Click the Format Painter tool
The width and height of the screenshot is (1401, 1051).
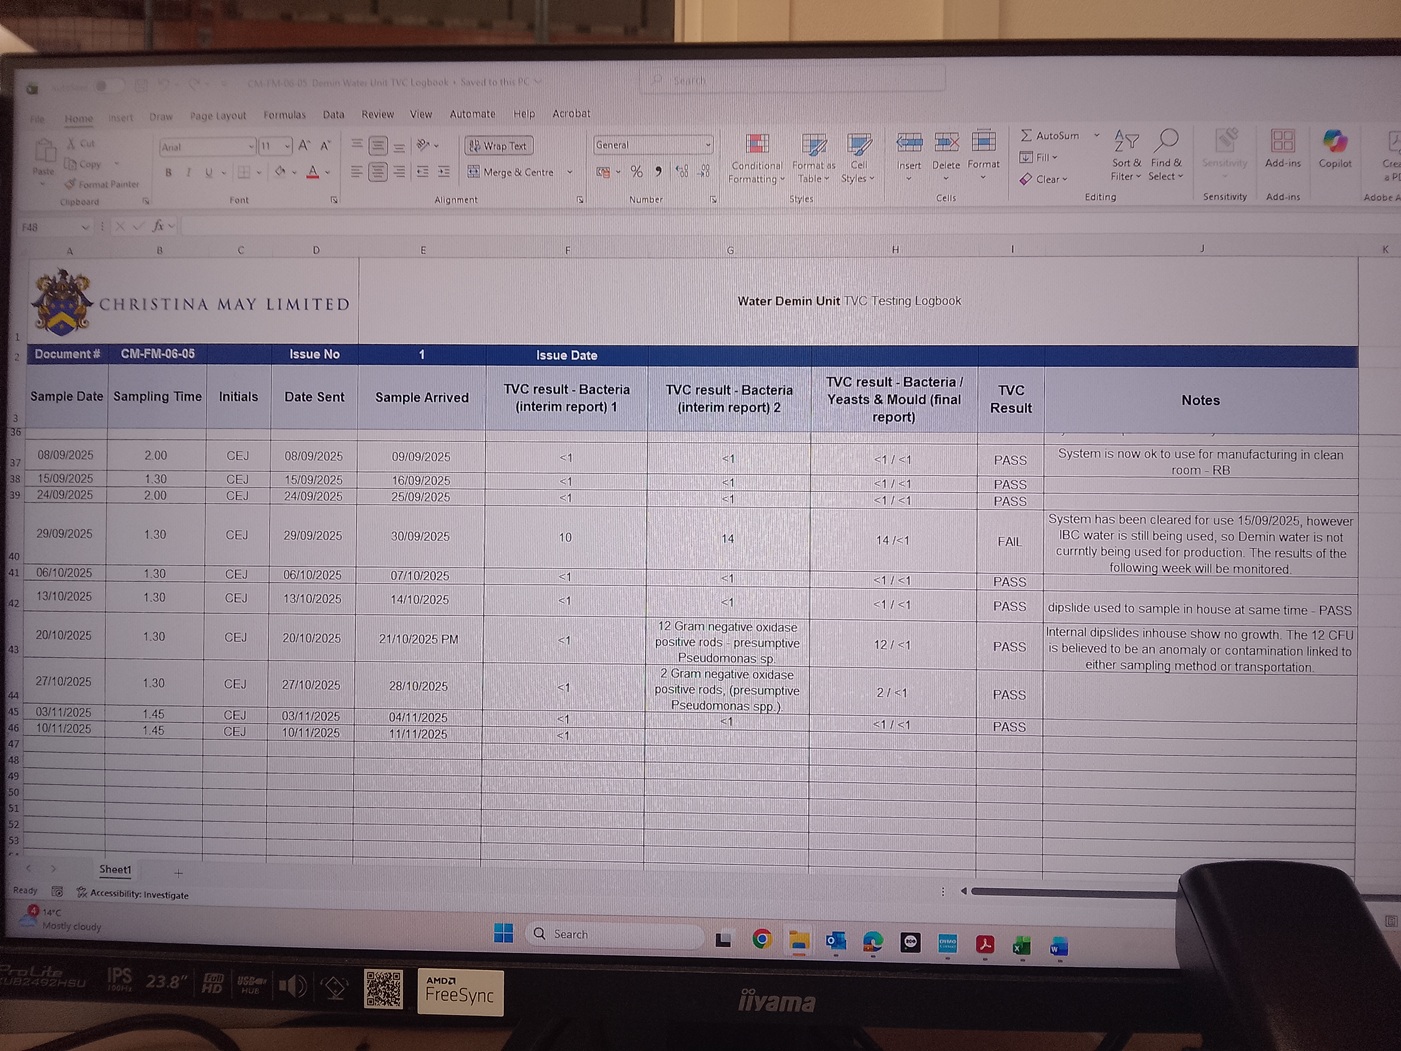(x=101, y=184)
